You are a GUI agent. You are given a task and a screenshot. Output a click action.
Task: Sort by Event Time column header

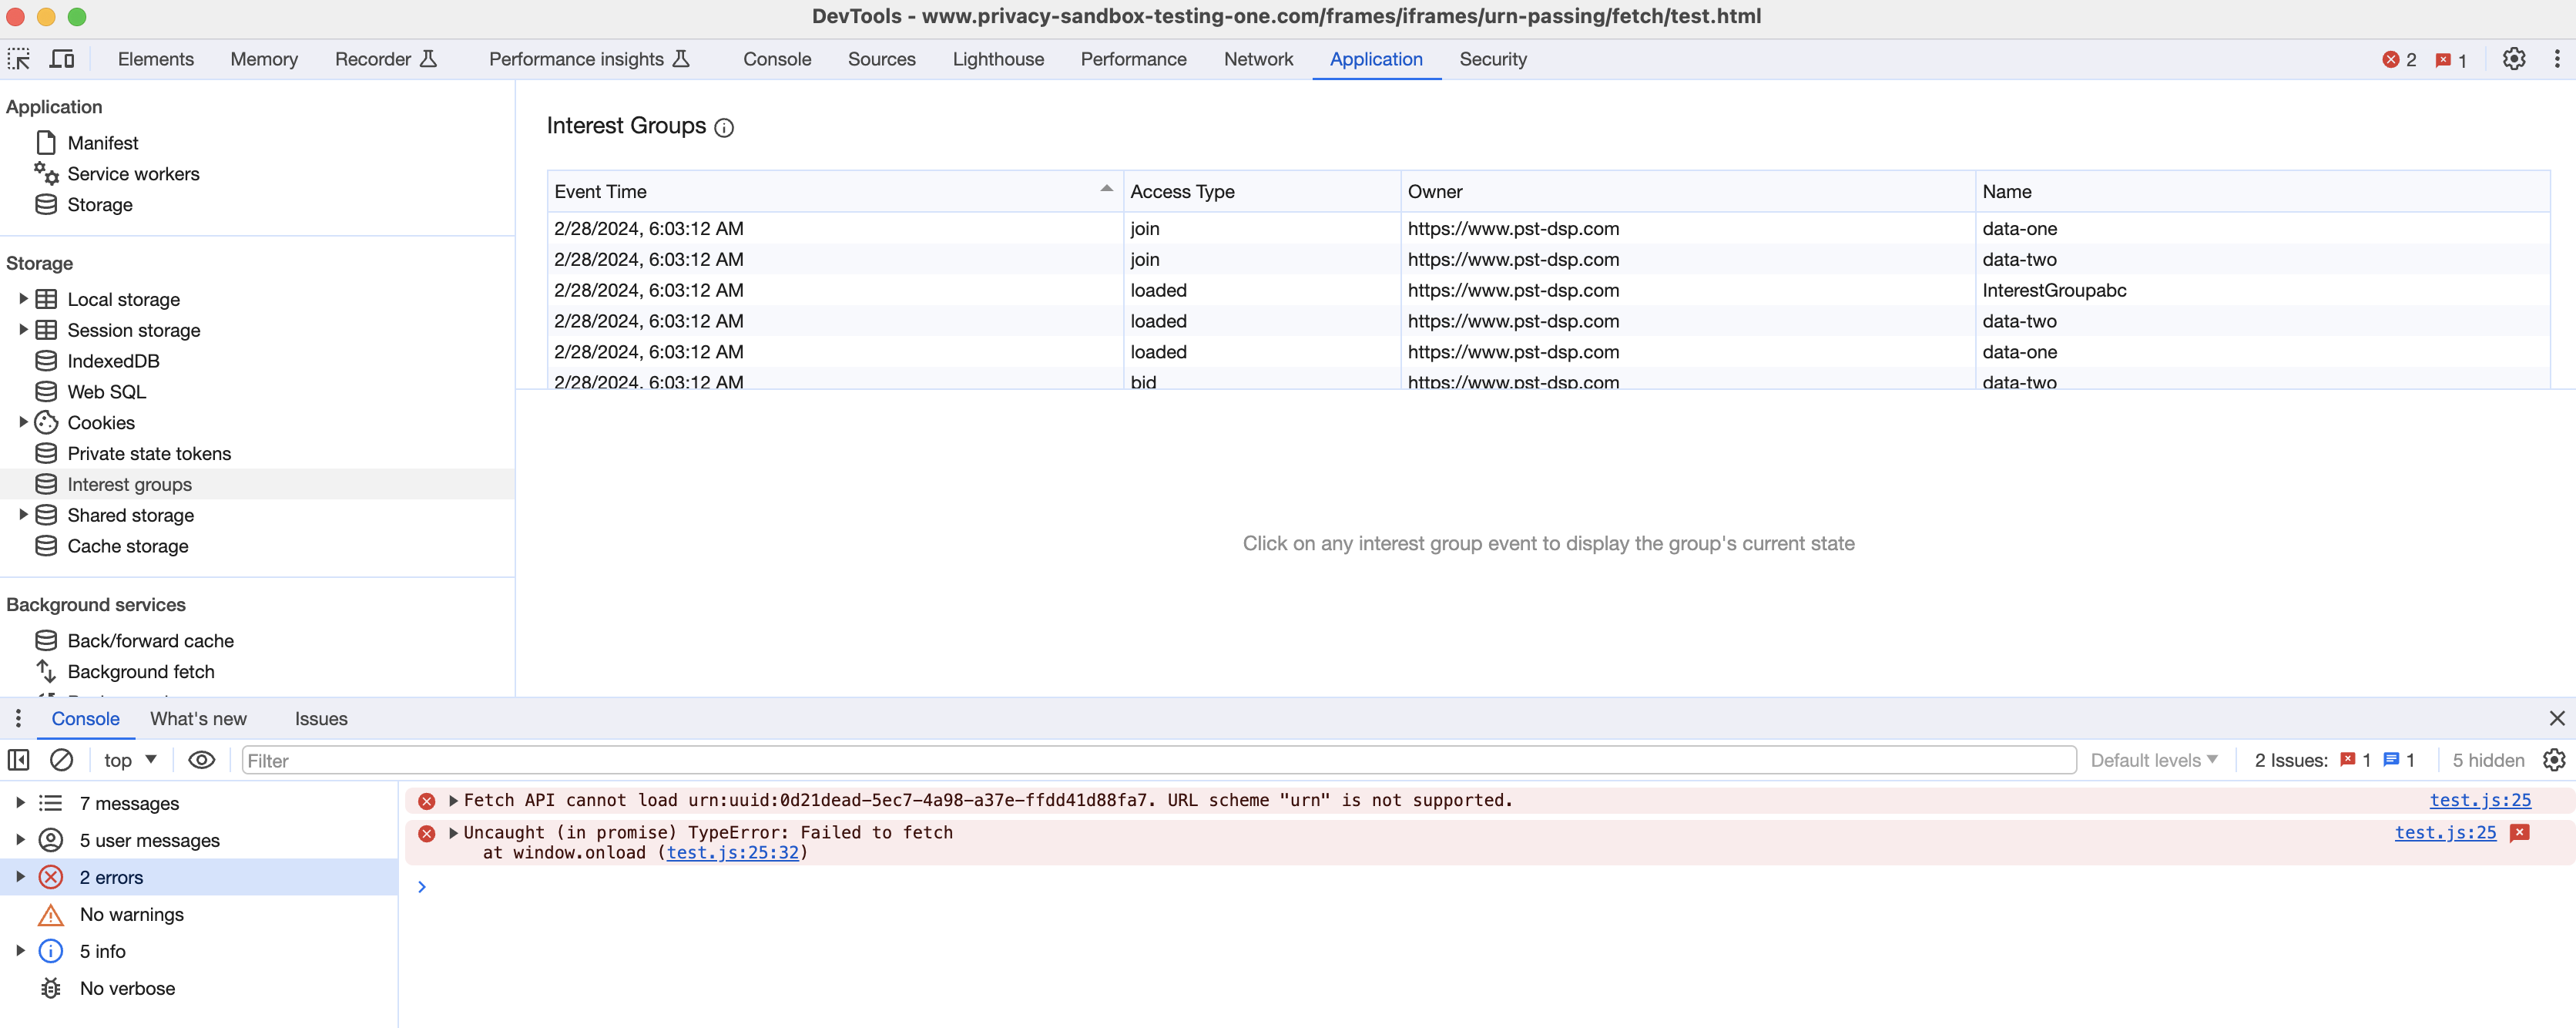coord(834,191)
